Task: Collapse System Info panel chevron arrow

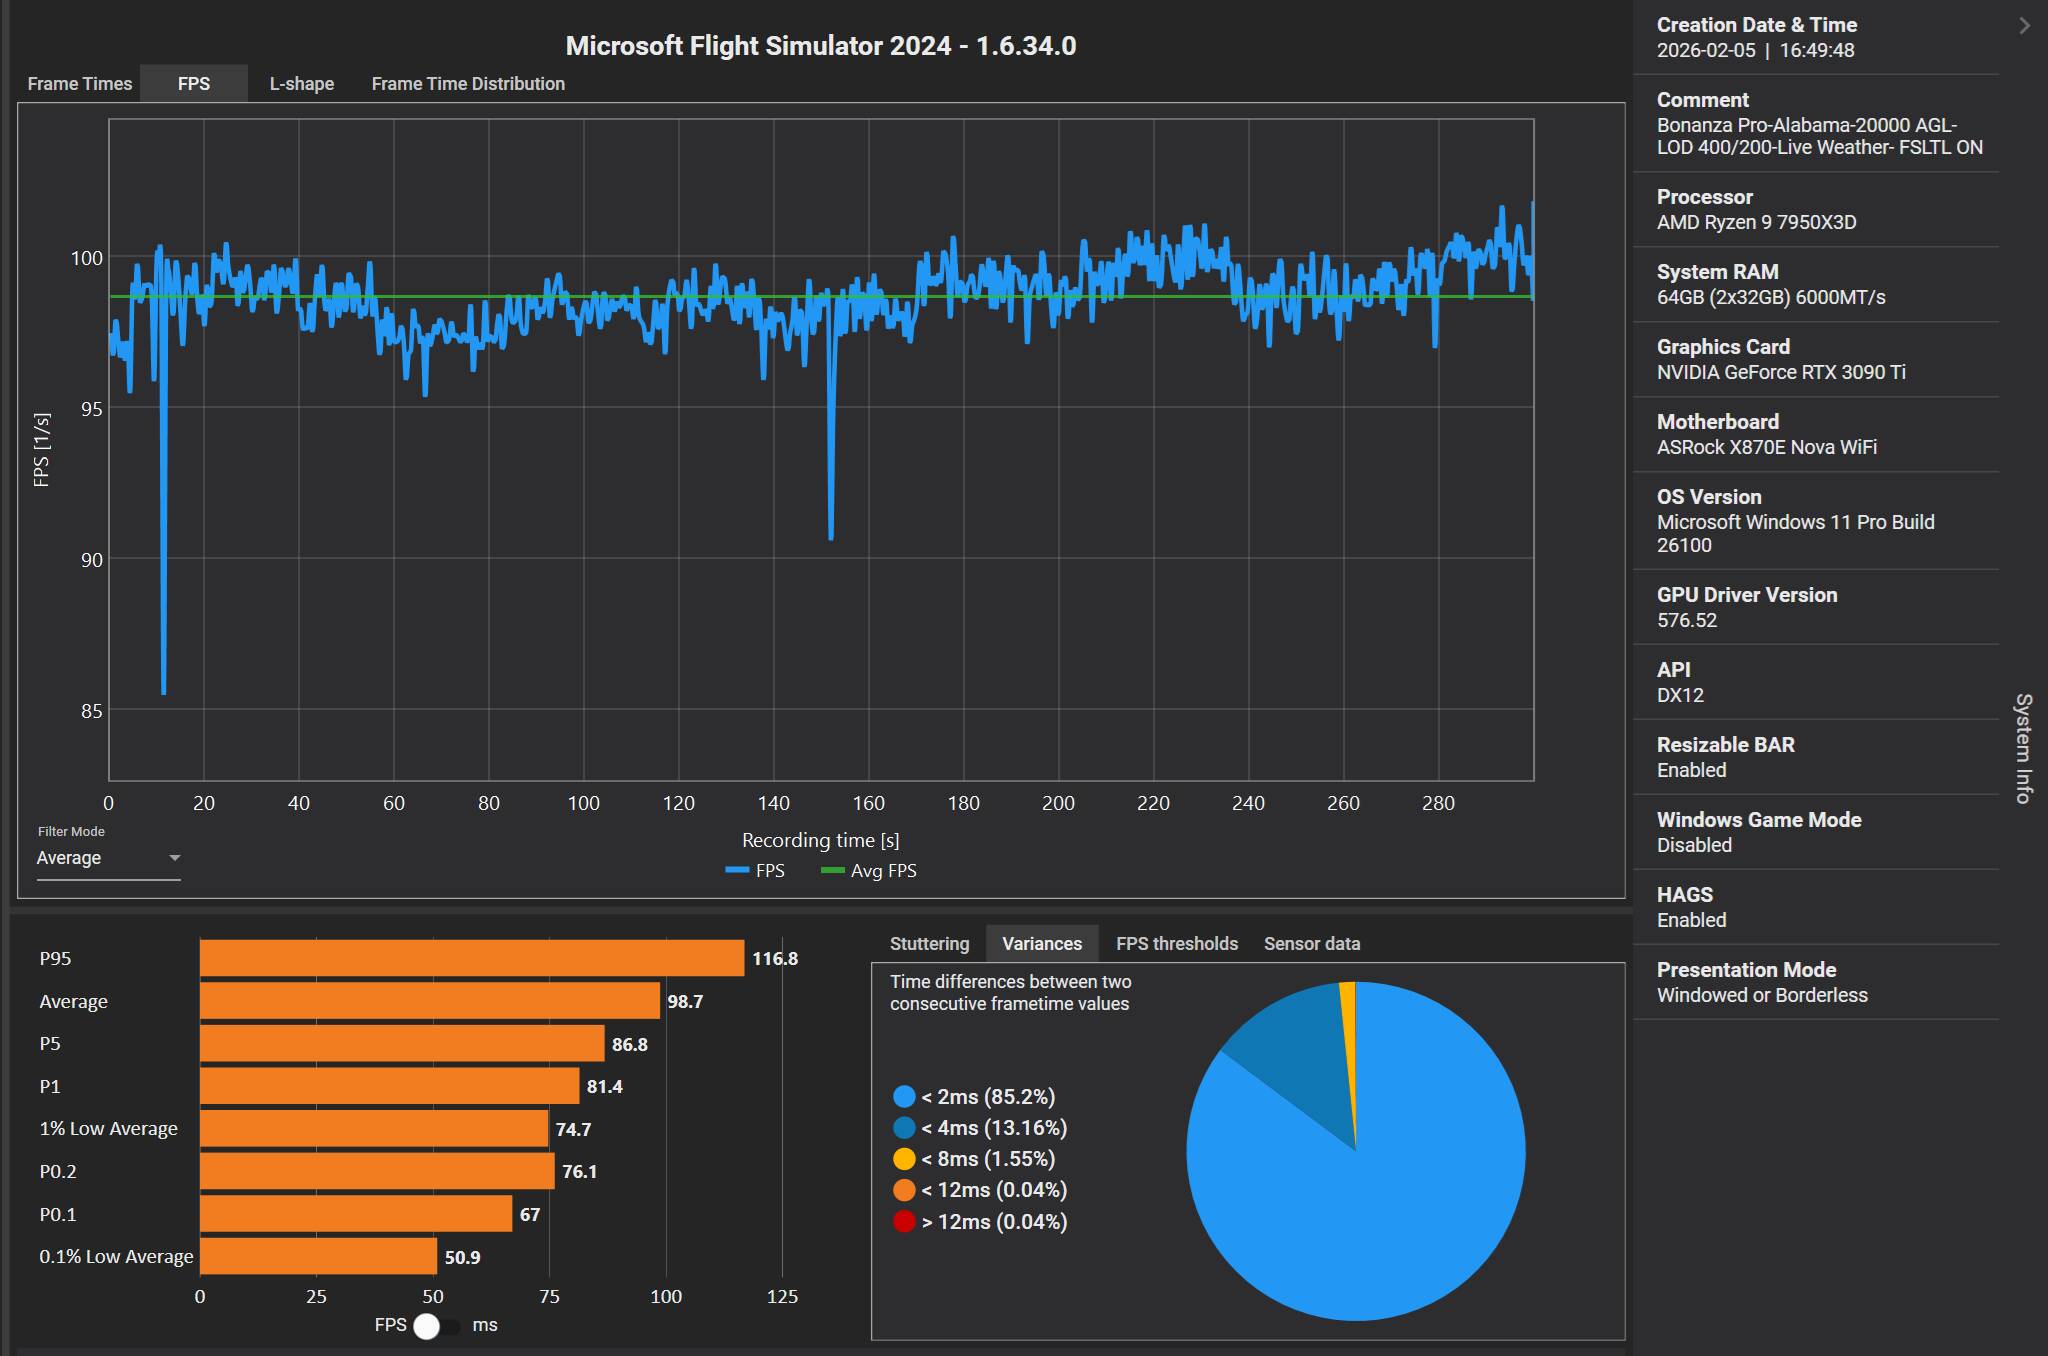Action: click(2024, 26)
